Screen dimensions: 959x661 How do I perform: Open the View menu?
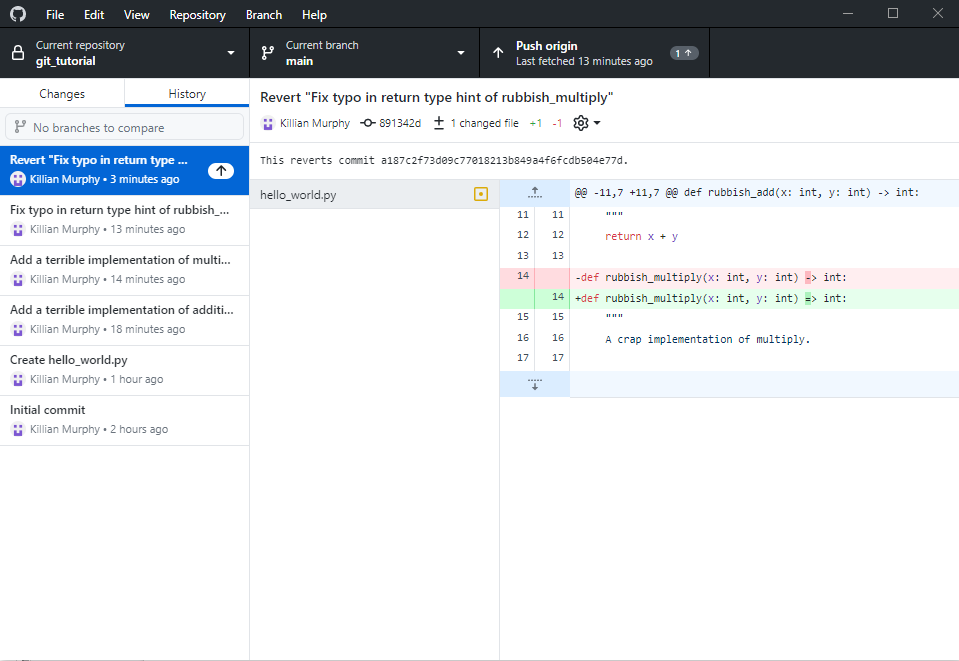(x=136, y=15)
